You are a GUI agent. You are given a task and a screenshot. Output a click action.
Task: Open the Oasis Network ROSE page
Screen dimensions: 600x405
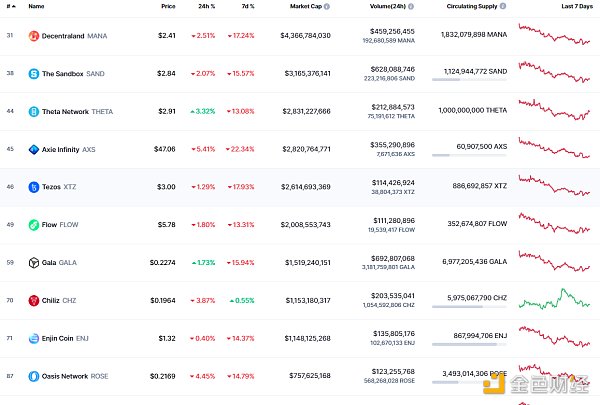click(75, 376)
